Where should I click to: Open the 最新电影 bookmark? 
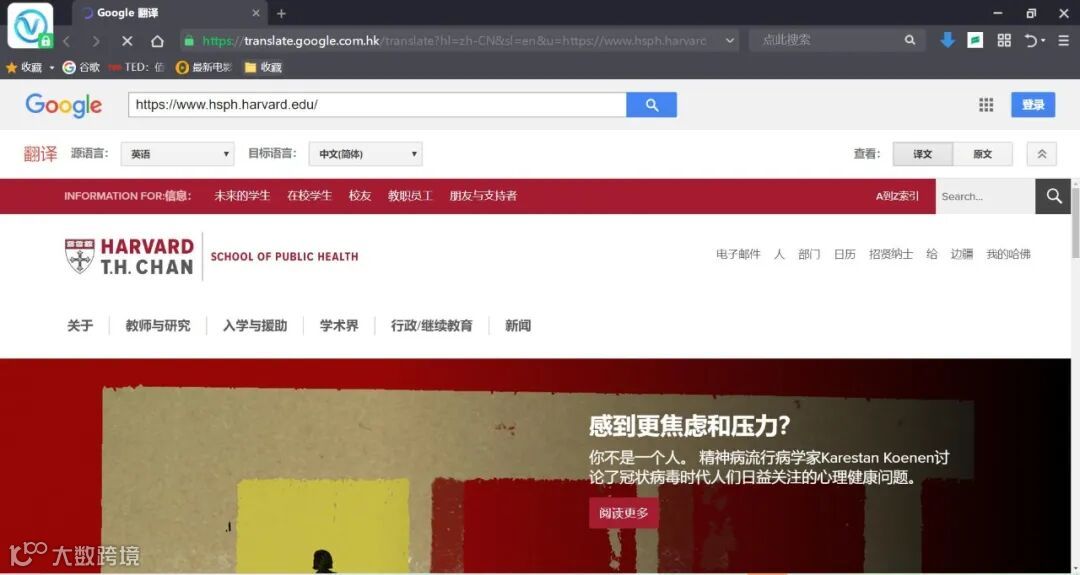coord(204,67)
